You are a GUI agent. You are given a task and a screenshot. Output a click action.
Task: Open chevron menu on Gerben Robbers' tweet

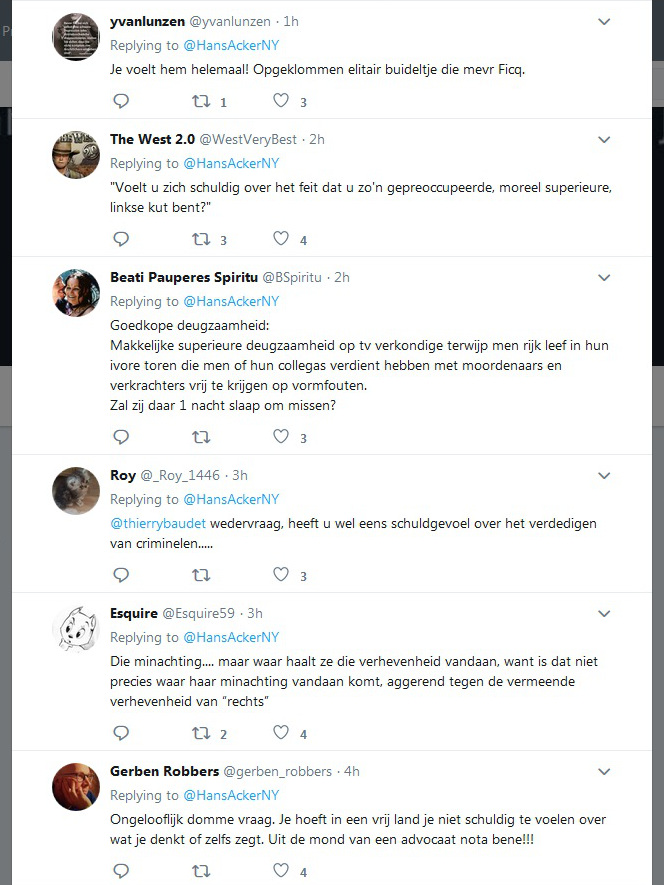pos(604,771)
